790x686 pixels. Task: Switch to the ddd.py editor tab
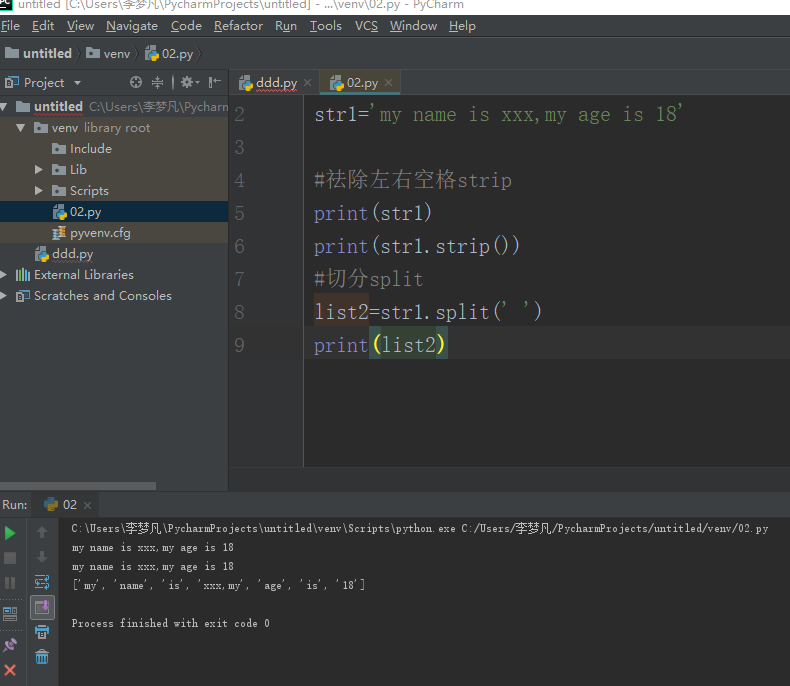[275, 82]
